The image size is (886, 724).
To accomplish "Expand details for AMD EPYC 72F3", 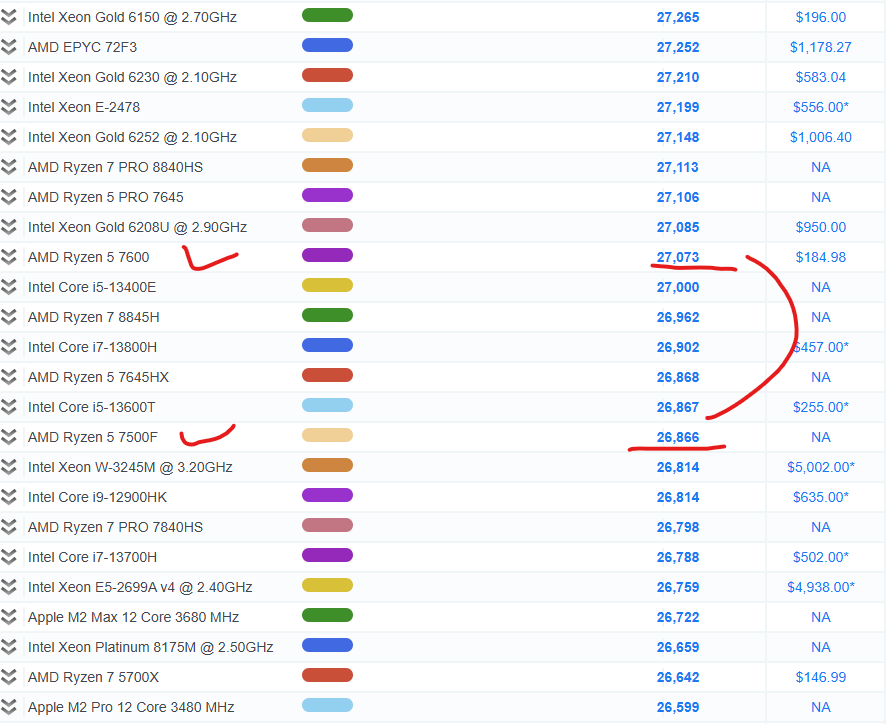I will coord(9,47).
